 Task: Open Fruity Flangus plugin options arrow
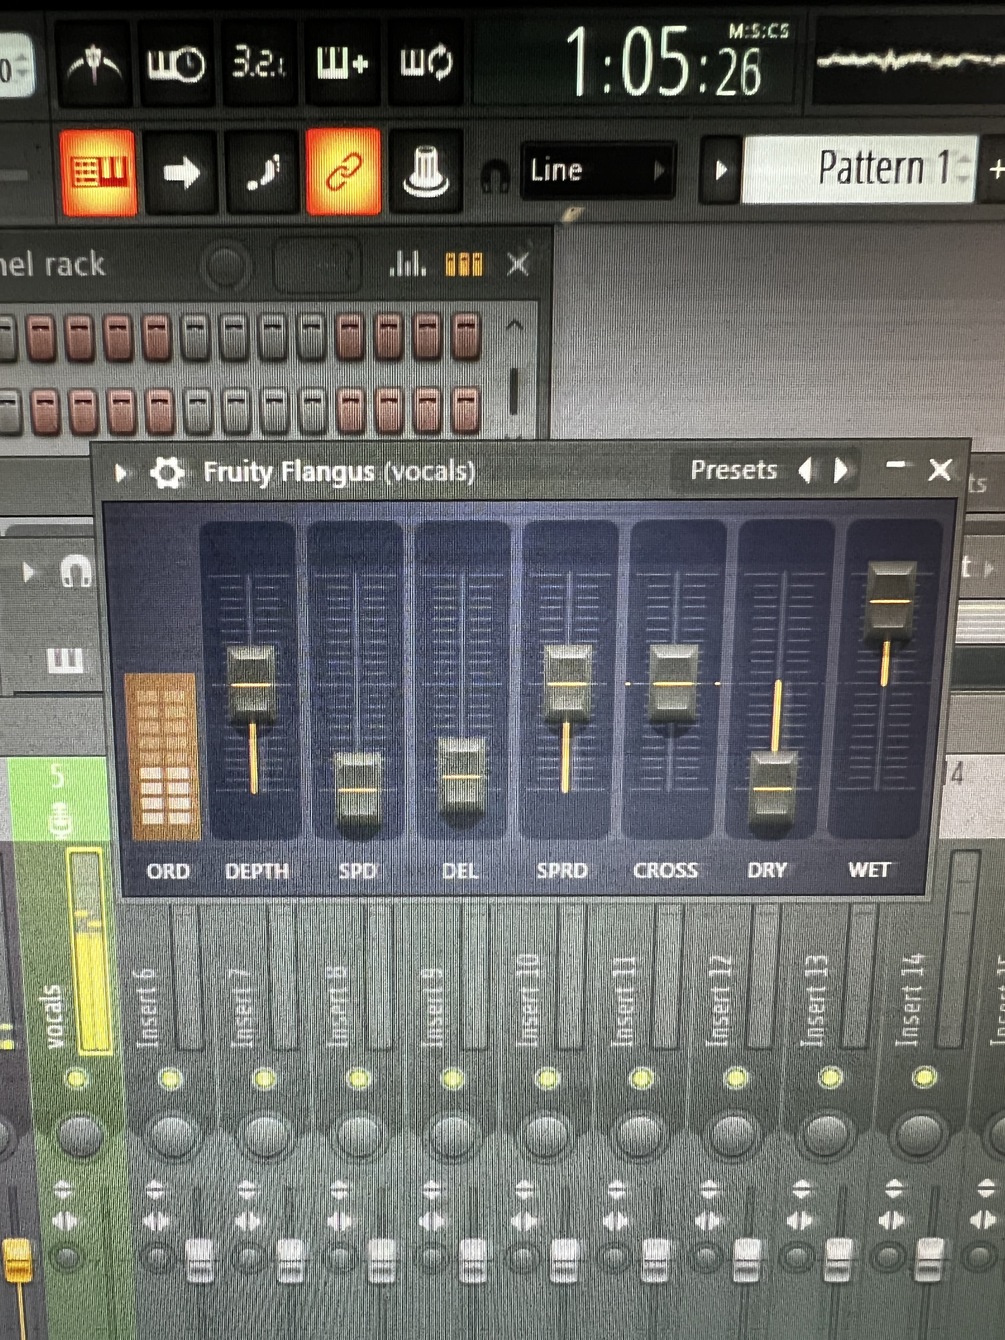pyautogui.click(x=121, y=472)
